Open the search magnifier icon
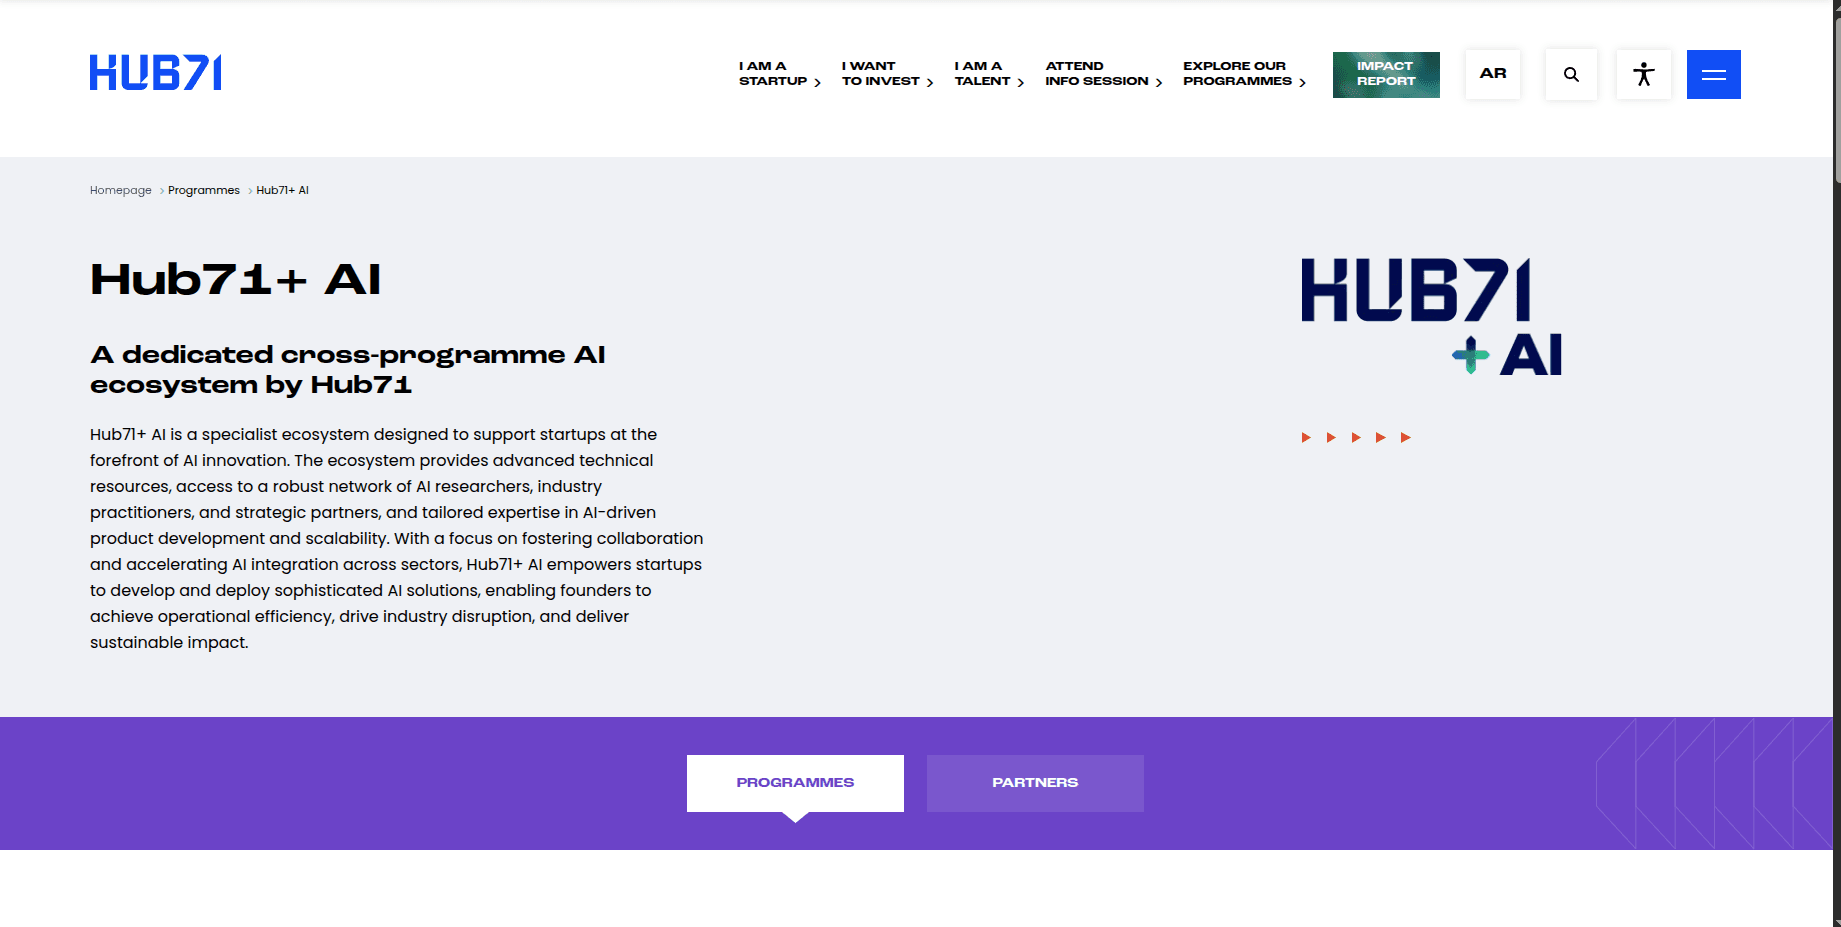 1571,74
